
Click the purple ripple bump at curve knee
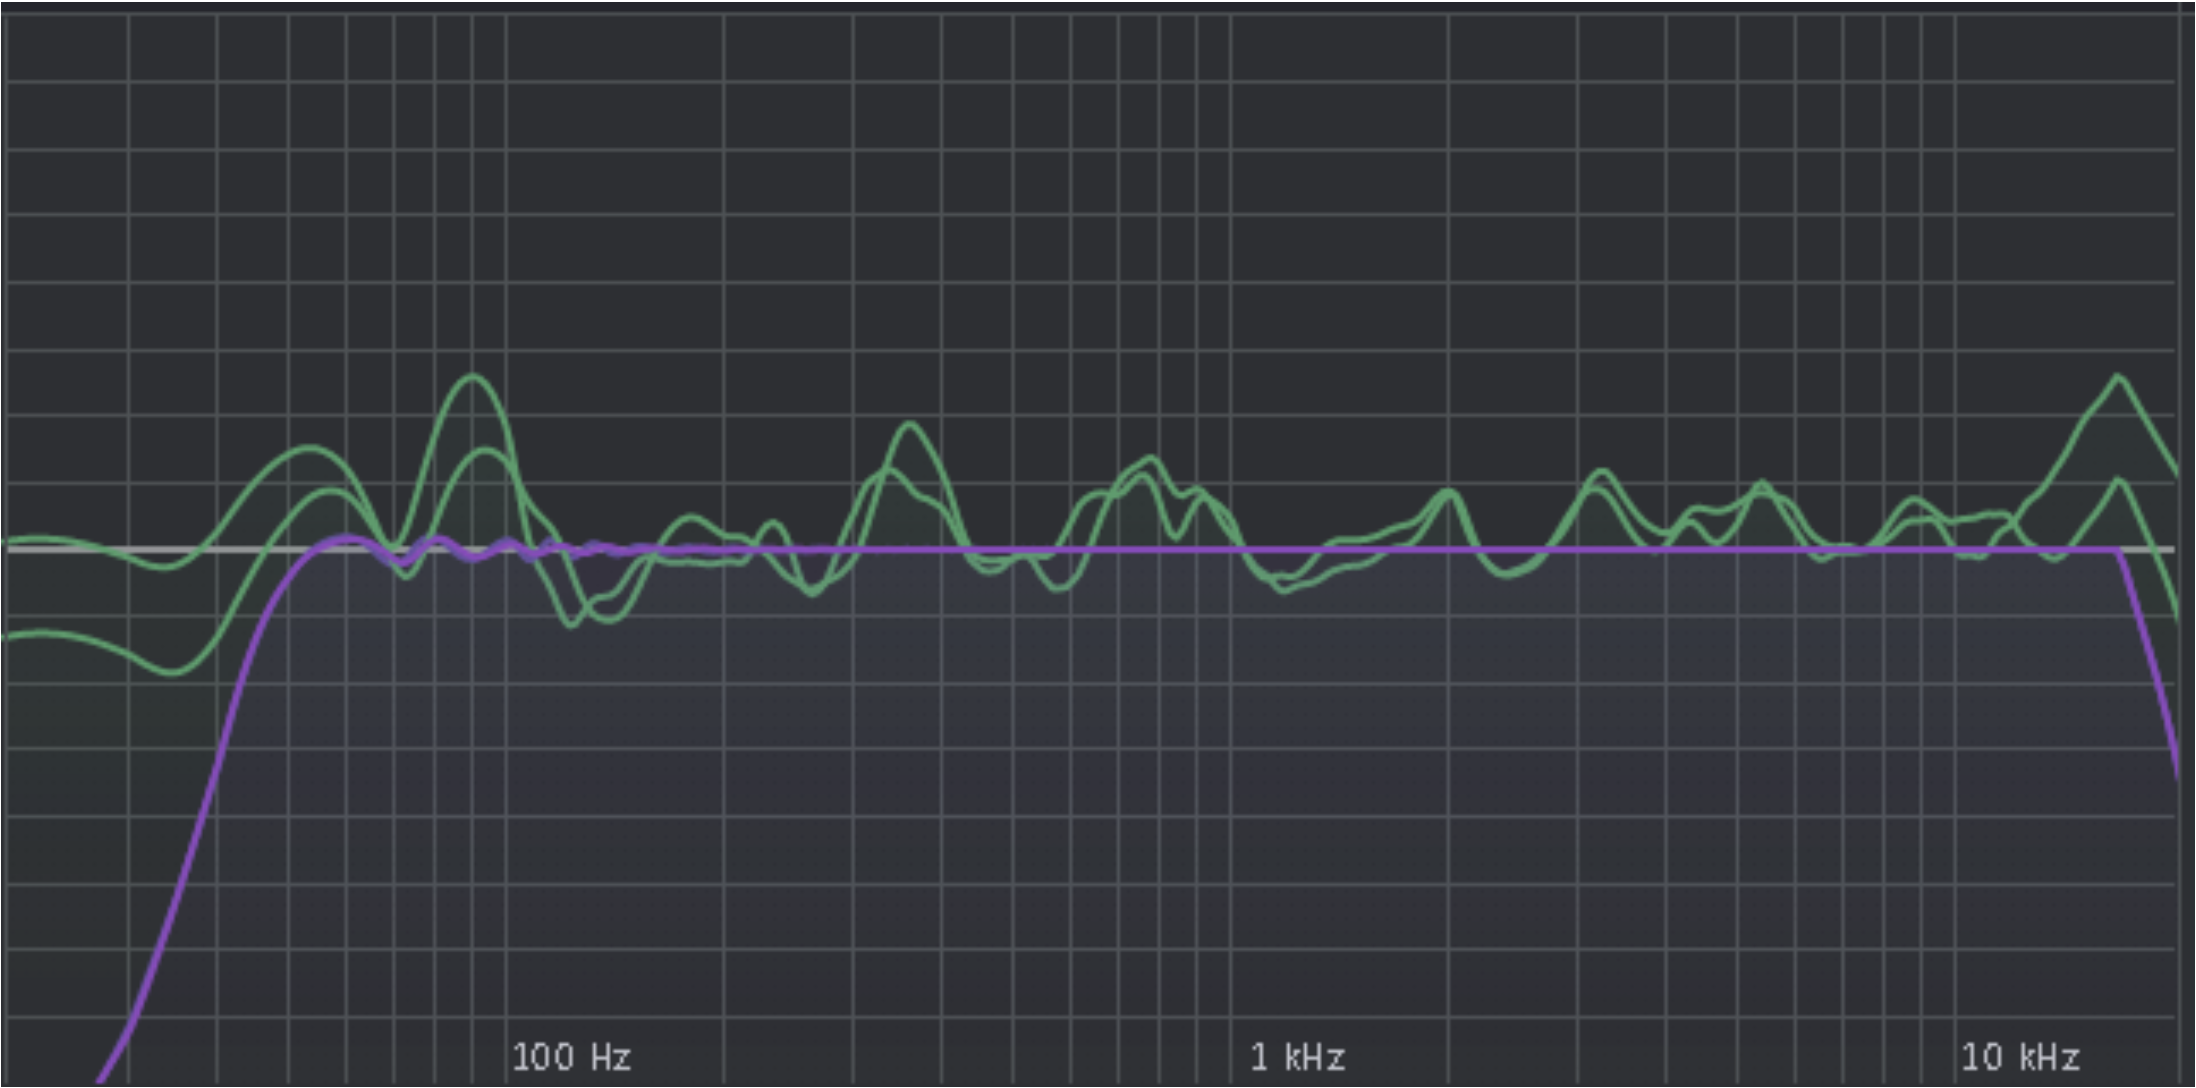(x=347, y=539)
